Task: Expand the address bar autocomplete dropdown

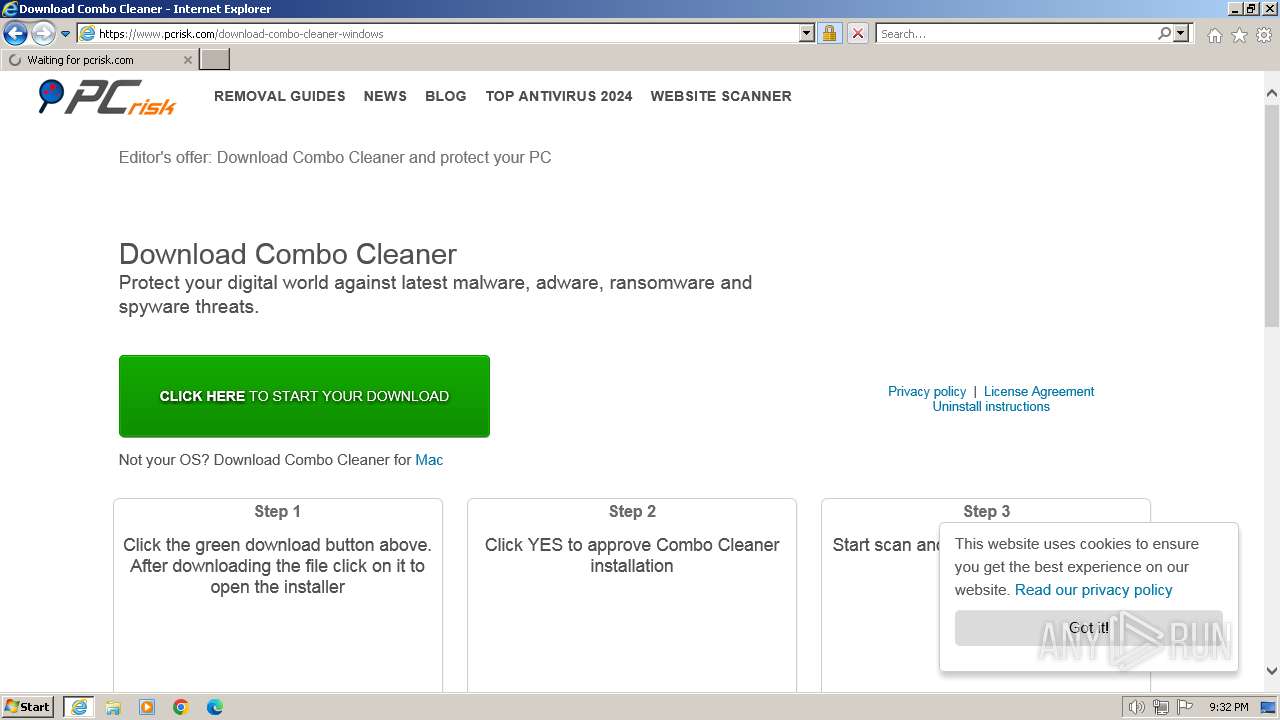Action: pos(807,34)
